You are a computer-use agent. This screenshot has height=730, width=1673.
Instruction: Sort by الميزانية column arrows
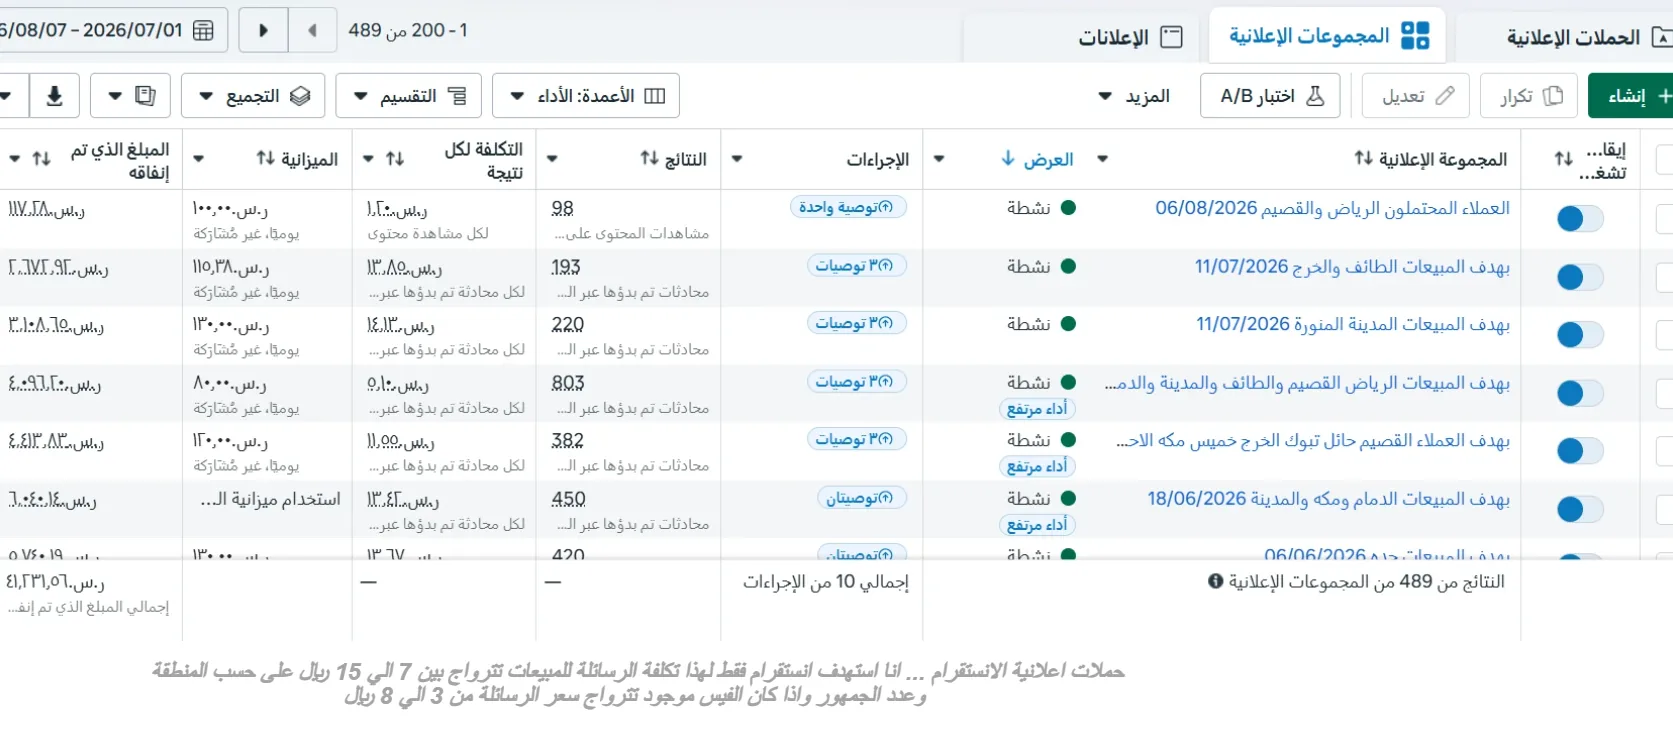point(265,158)
